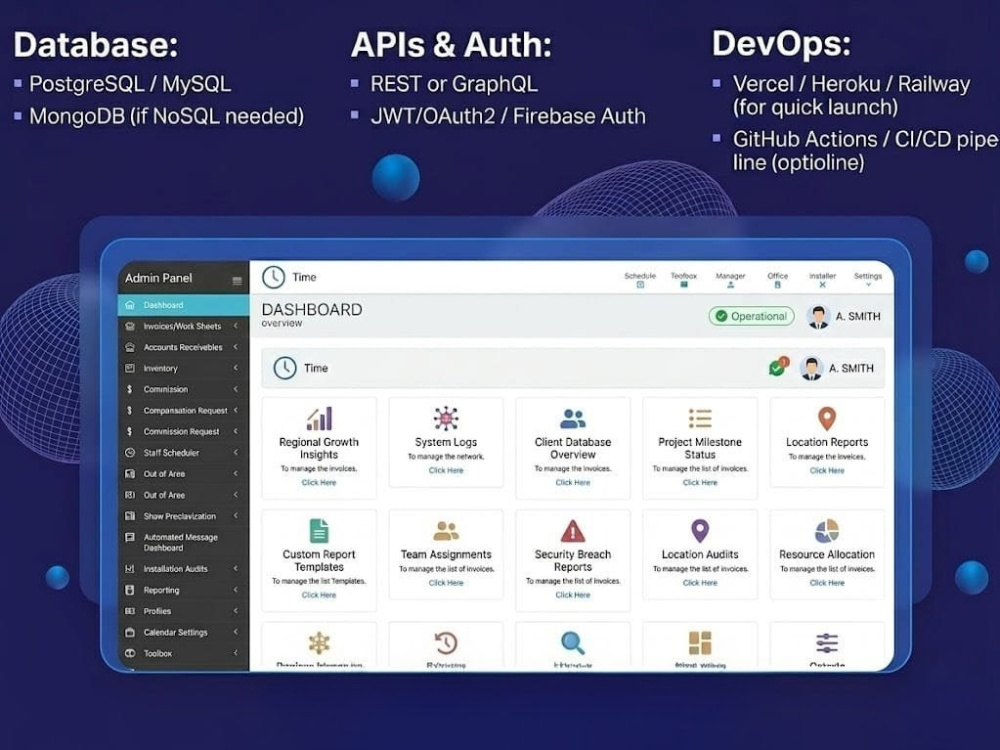
Task: Click the Installation Audits sidebar icon
Action: [x=130, y=568]
